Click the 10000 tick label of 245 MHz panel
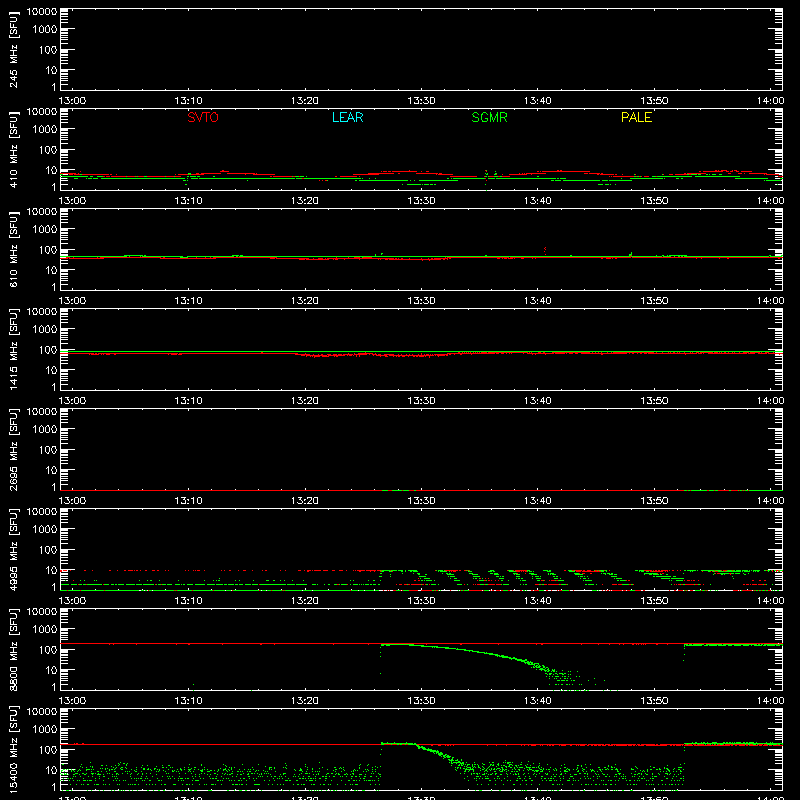Screen dimensions: 800x800 [42, 12]
